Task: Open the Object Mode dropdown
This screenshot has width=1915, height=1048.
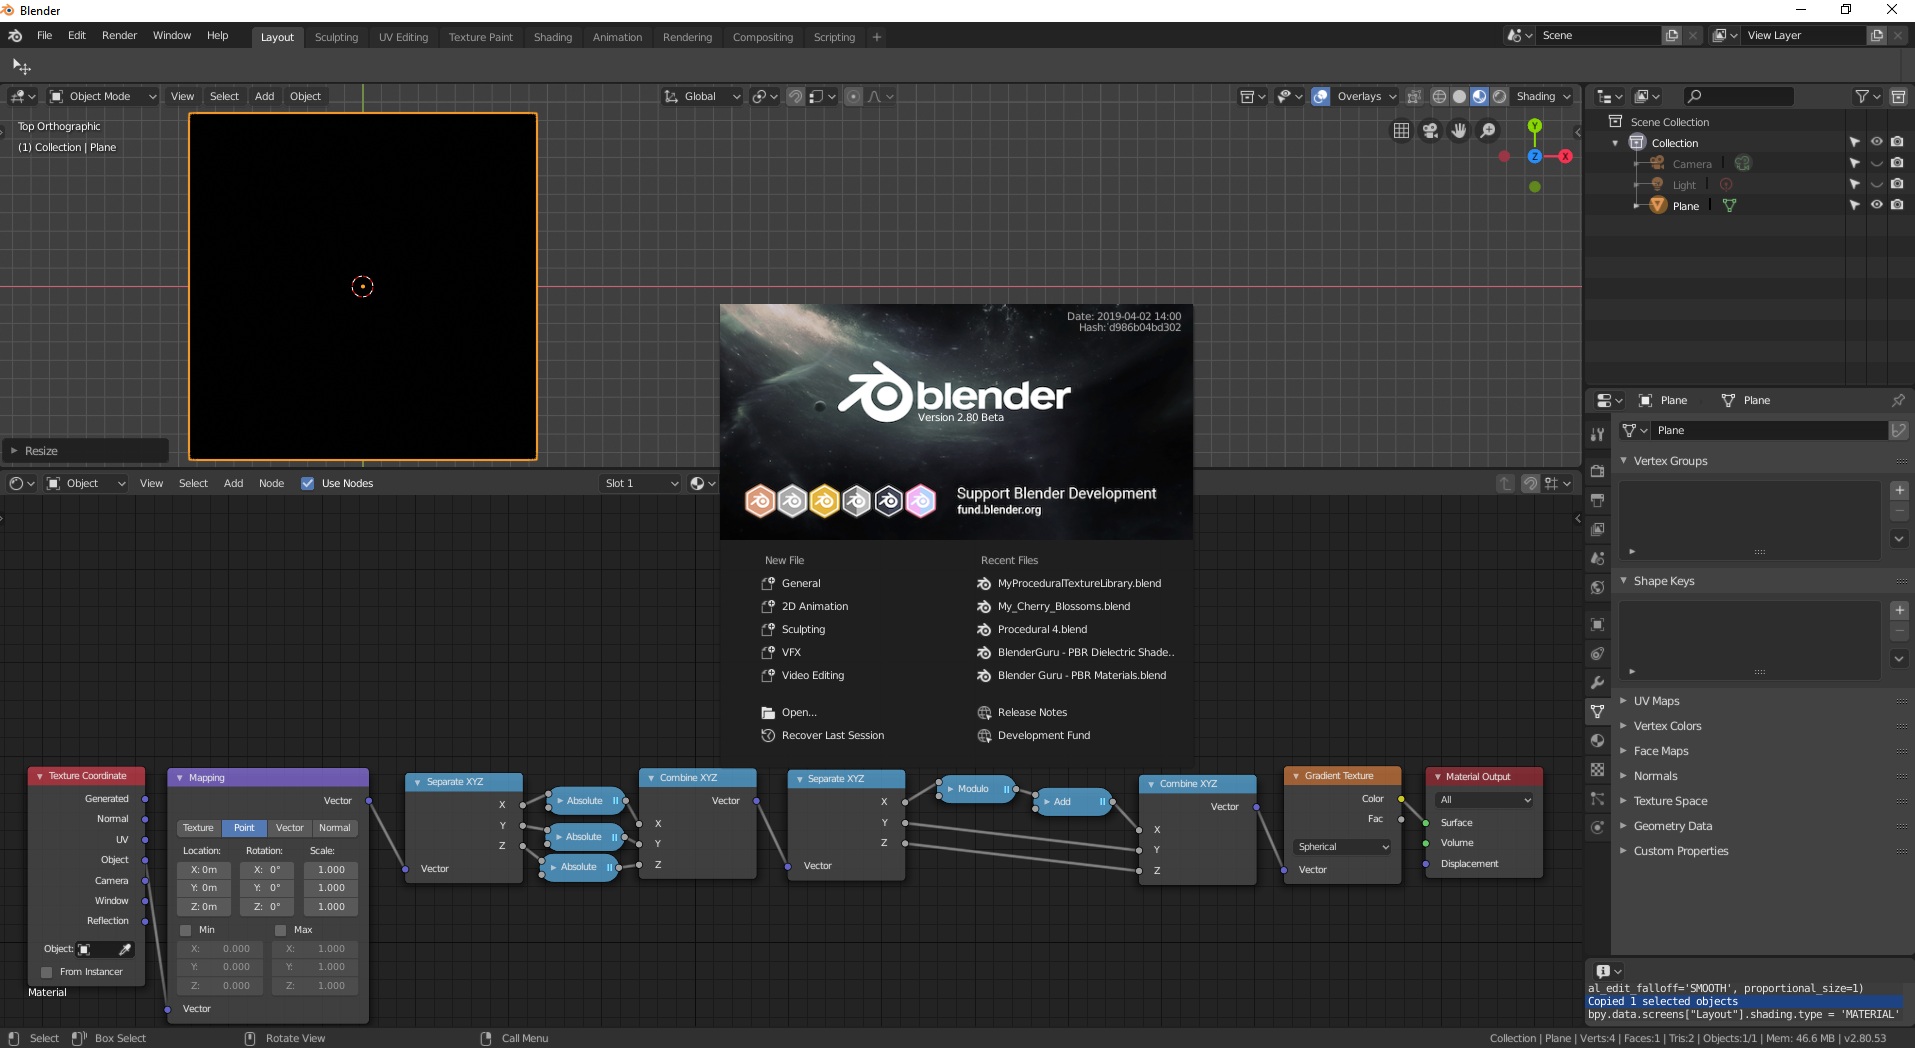Action: [103, 97]
